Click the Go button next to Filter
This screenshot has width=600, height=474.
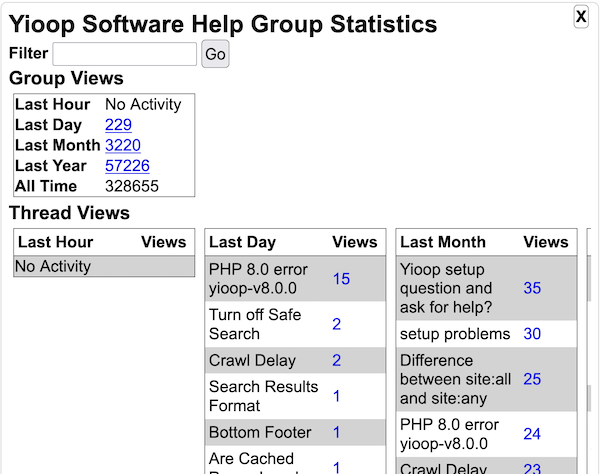pyautogui.click(x=215, y=54)
